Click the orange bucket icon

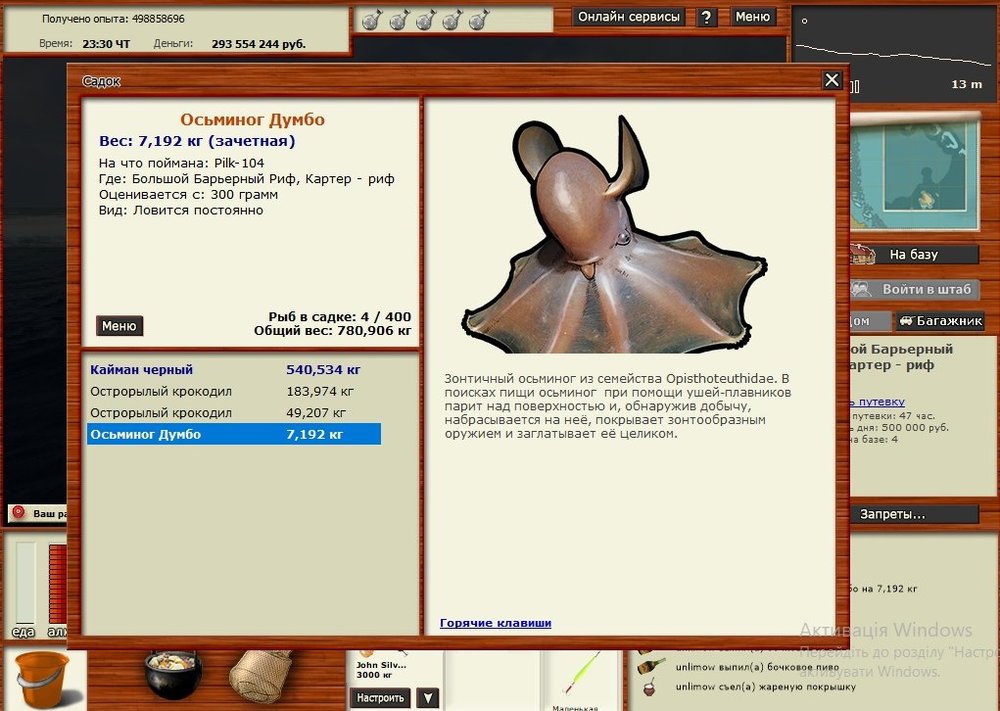[x=42, y=678]
